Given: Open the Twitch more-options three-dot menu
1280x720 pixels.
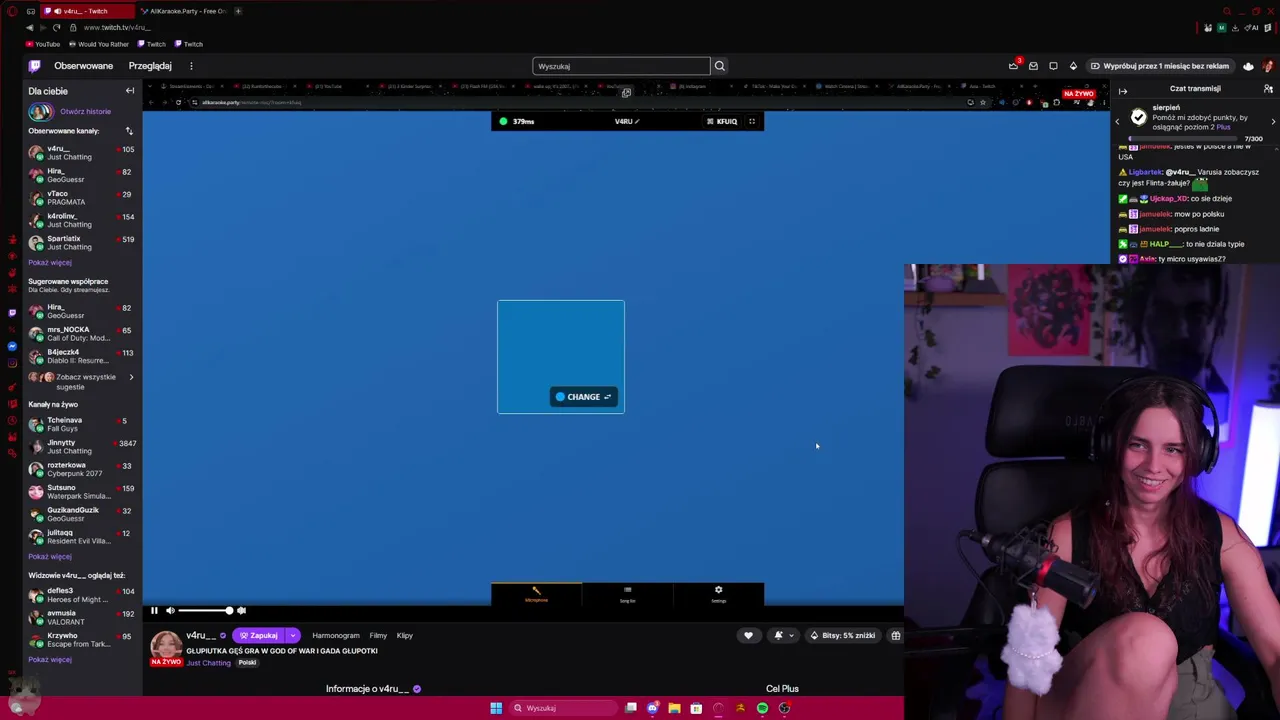Looking at the screenshot, I should pos(191,66).
